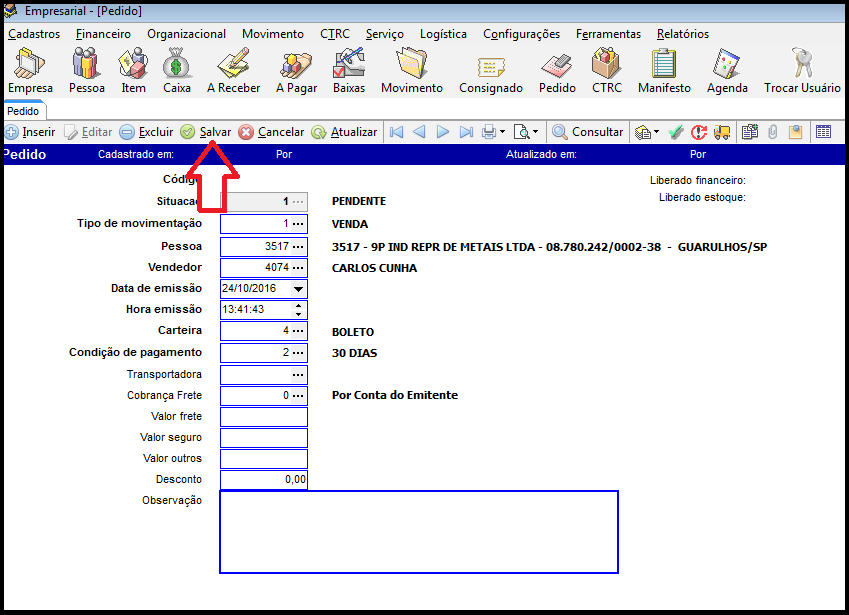The image size is (849, 615).
Task: Click the Consultar search button
Action: (588, 132)
